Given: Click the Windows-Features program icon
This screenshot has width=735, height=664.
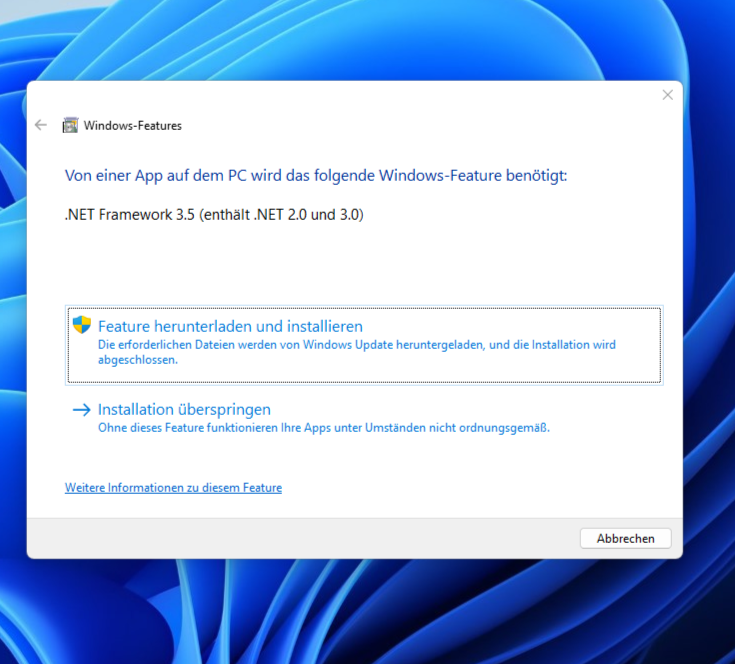Looking at the screenshot, I should [70, 125].
